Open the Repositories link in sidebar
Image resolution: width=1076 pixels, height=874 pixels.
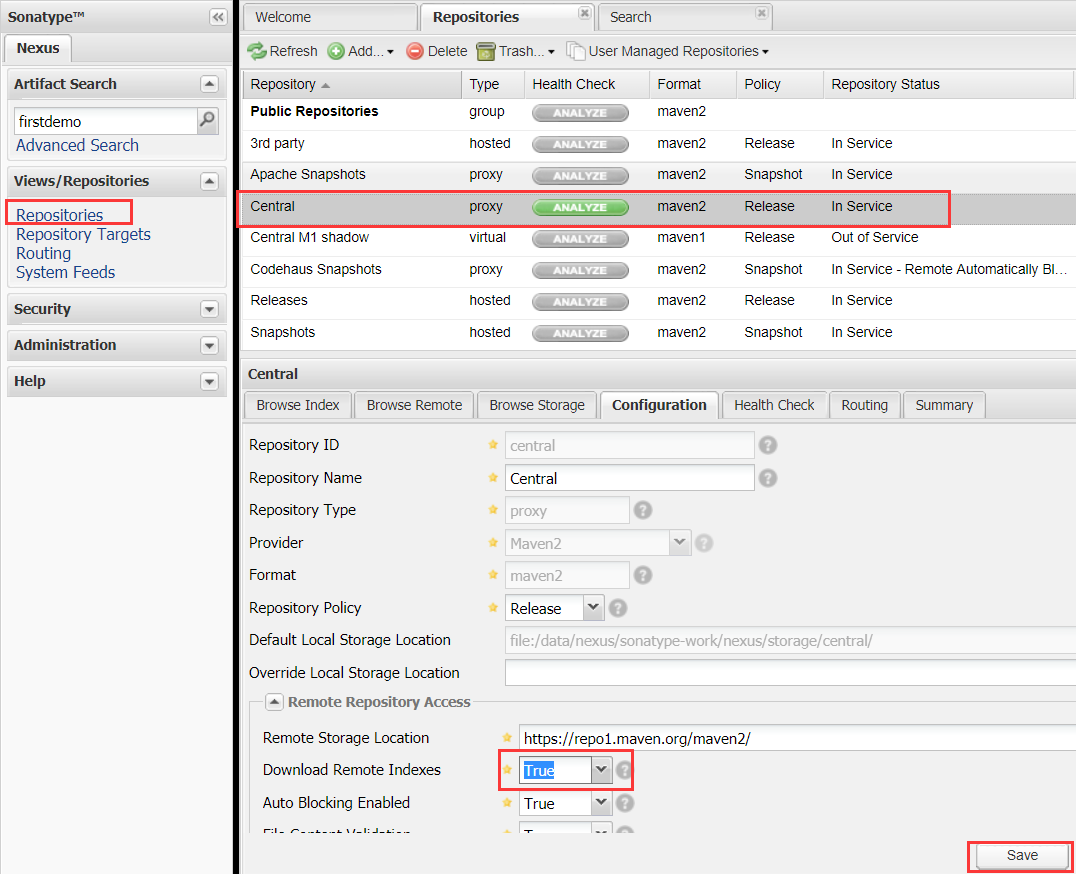[60, 215]
